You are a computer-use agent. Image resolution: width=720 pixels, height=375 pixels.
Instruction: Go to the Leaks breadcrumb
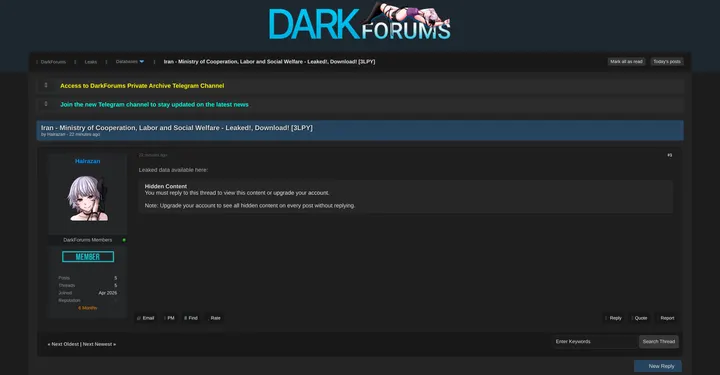tap(91, 62)
